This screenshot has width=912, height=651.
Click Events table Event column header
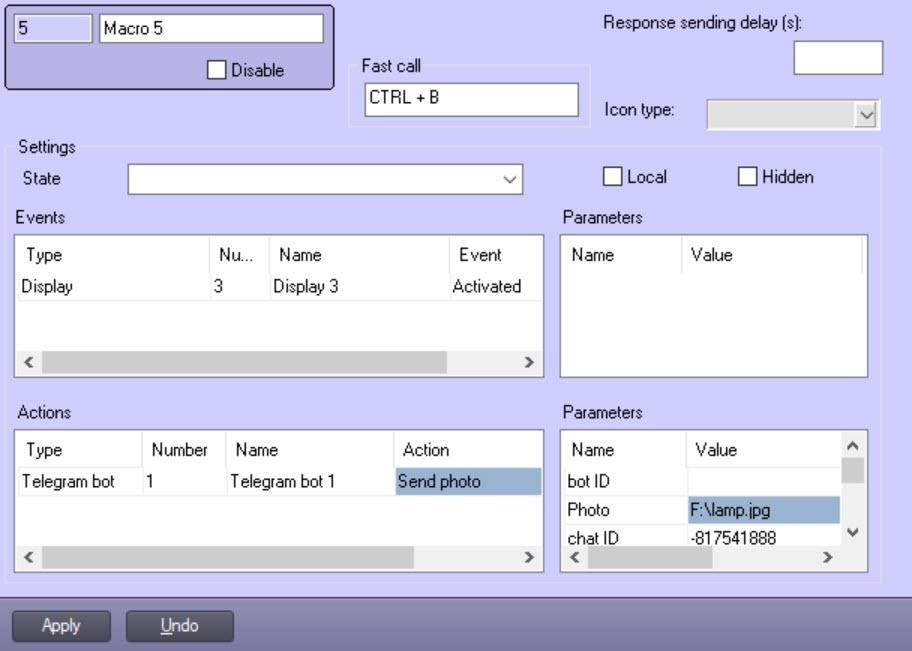tap(496, 255)
